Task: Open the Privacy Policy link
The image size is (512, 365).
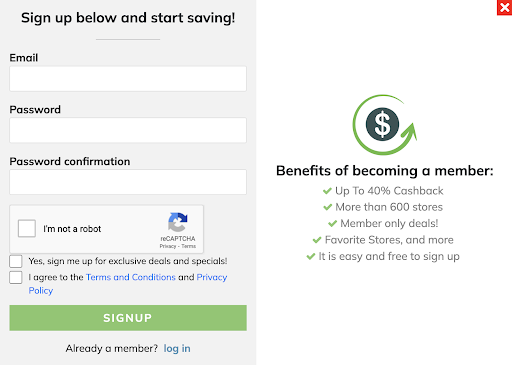Action: click(x=212, y=277)
